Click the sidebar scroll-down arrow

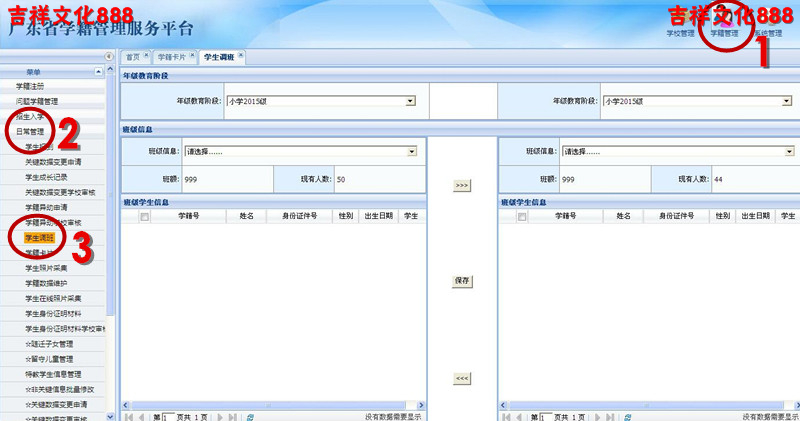point(110,416)
